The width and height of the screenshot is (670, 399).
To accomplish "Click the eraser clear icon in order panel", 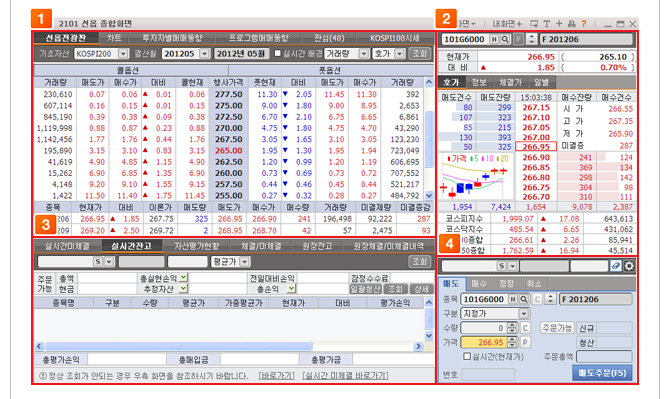I will tap(616, 266).
